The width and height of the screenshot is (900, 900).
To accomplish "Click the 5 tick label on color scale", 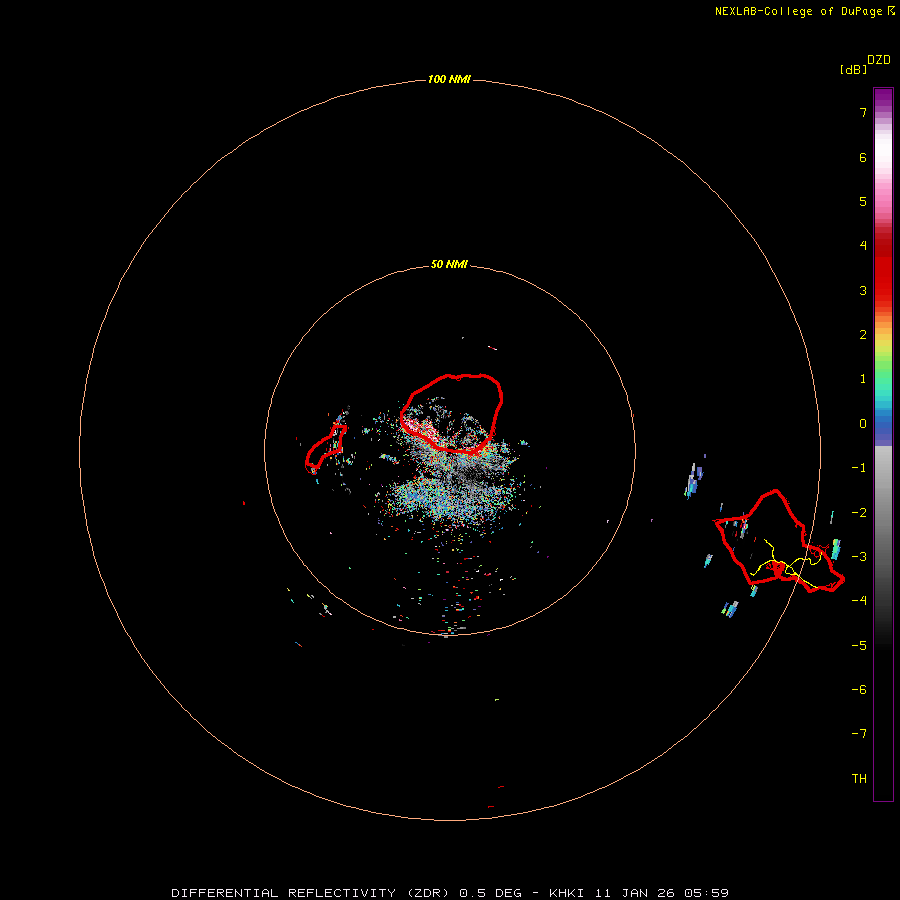I will [x=863, y=201].
